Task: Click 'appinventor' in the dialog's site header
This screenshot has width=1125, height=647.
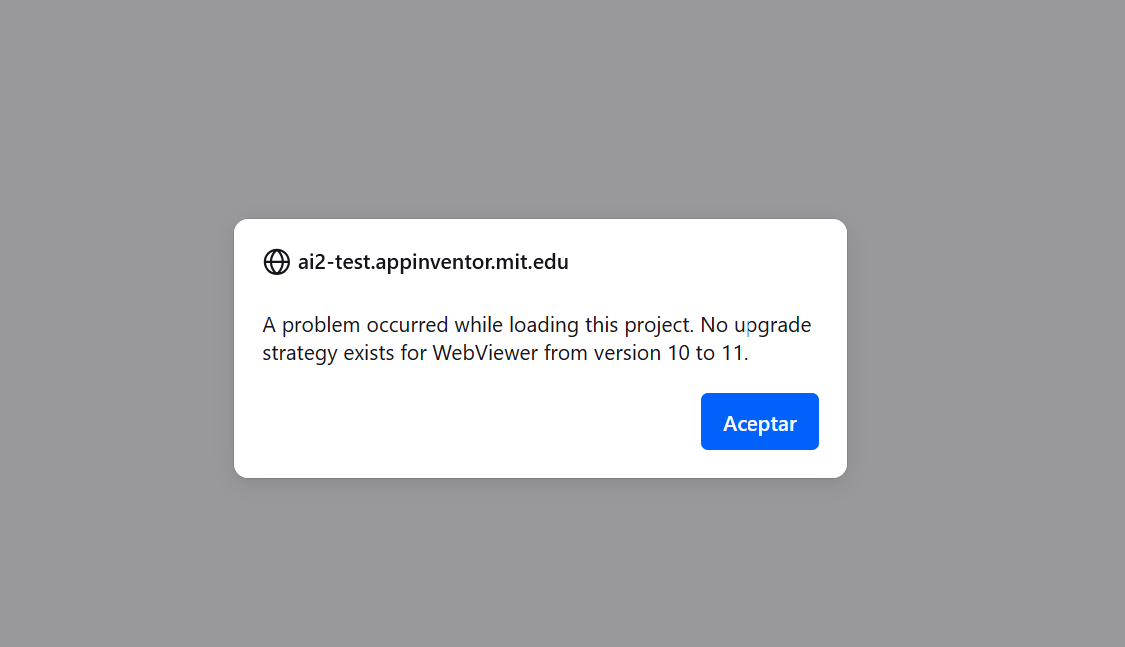Action: tap(435, 262)
